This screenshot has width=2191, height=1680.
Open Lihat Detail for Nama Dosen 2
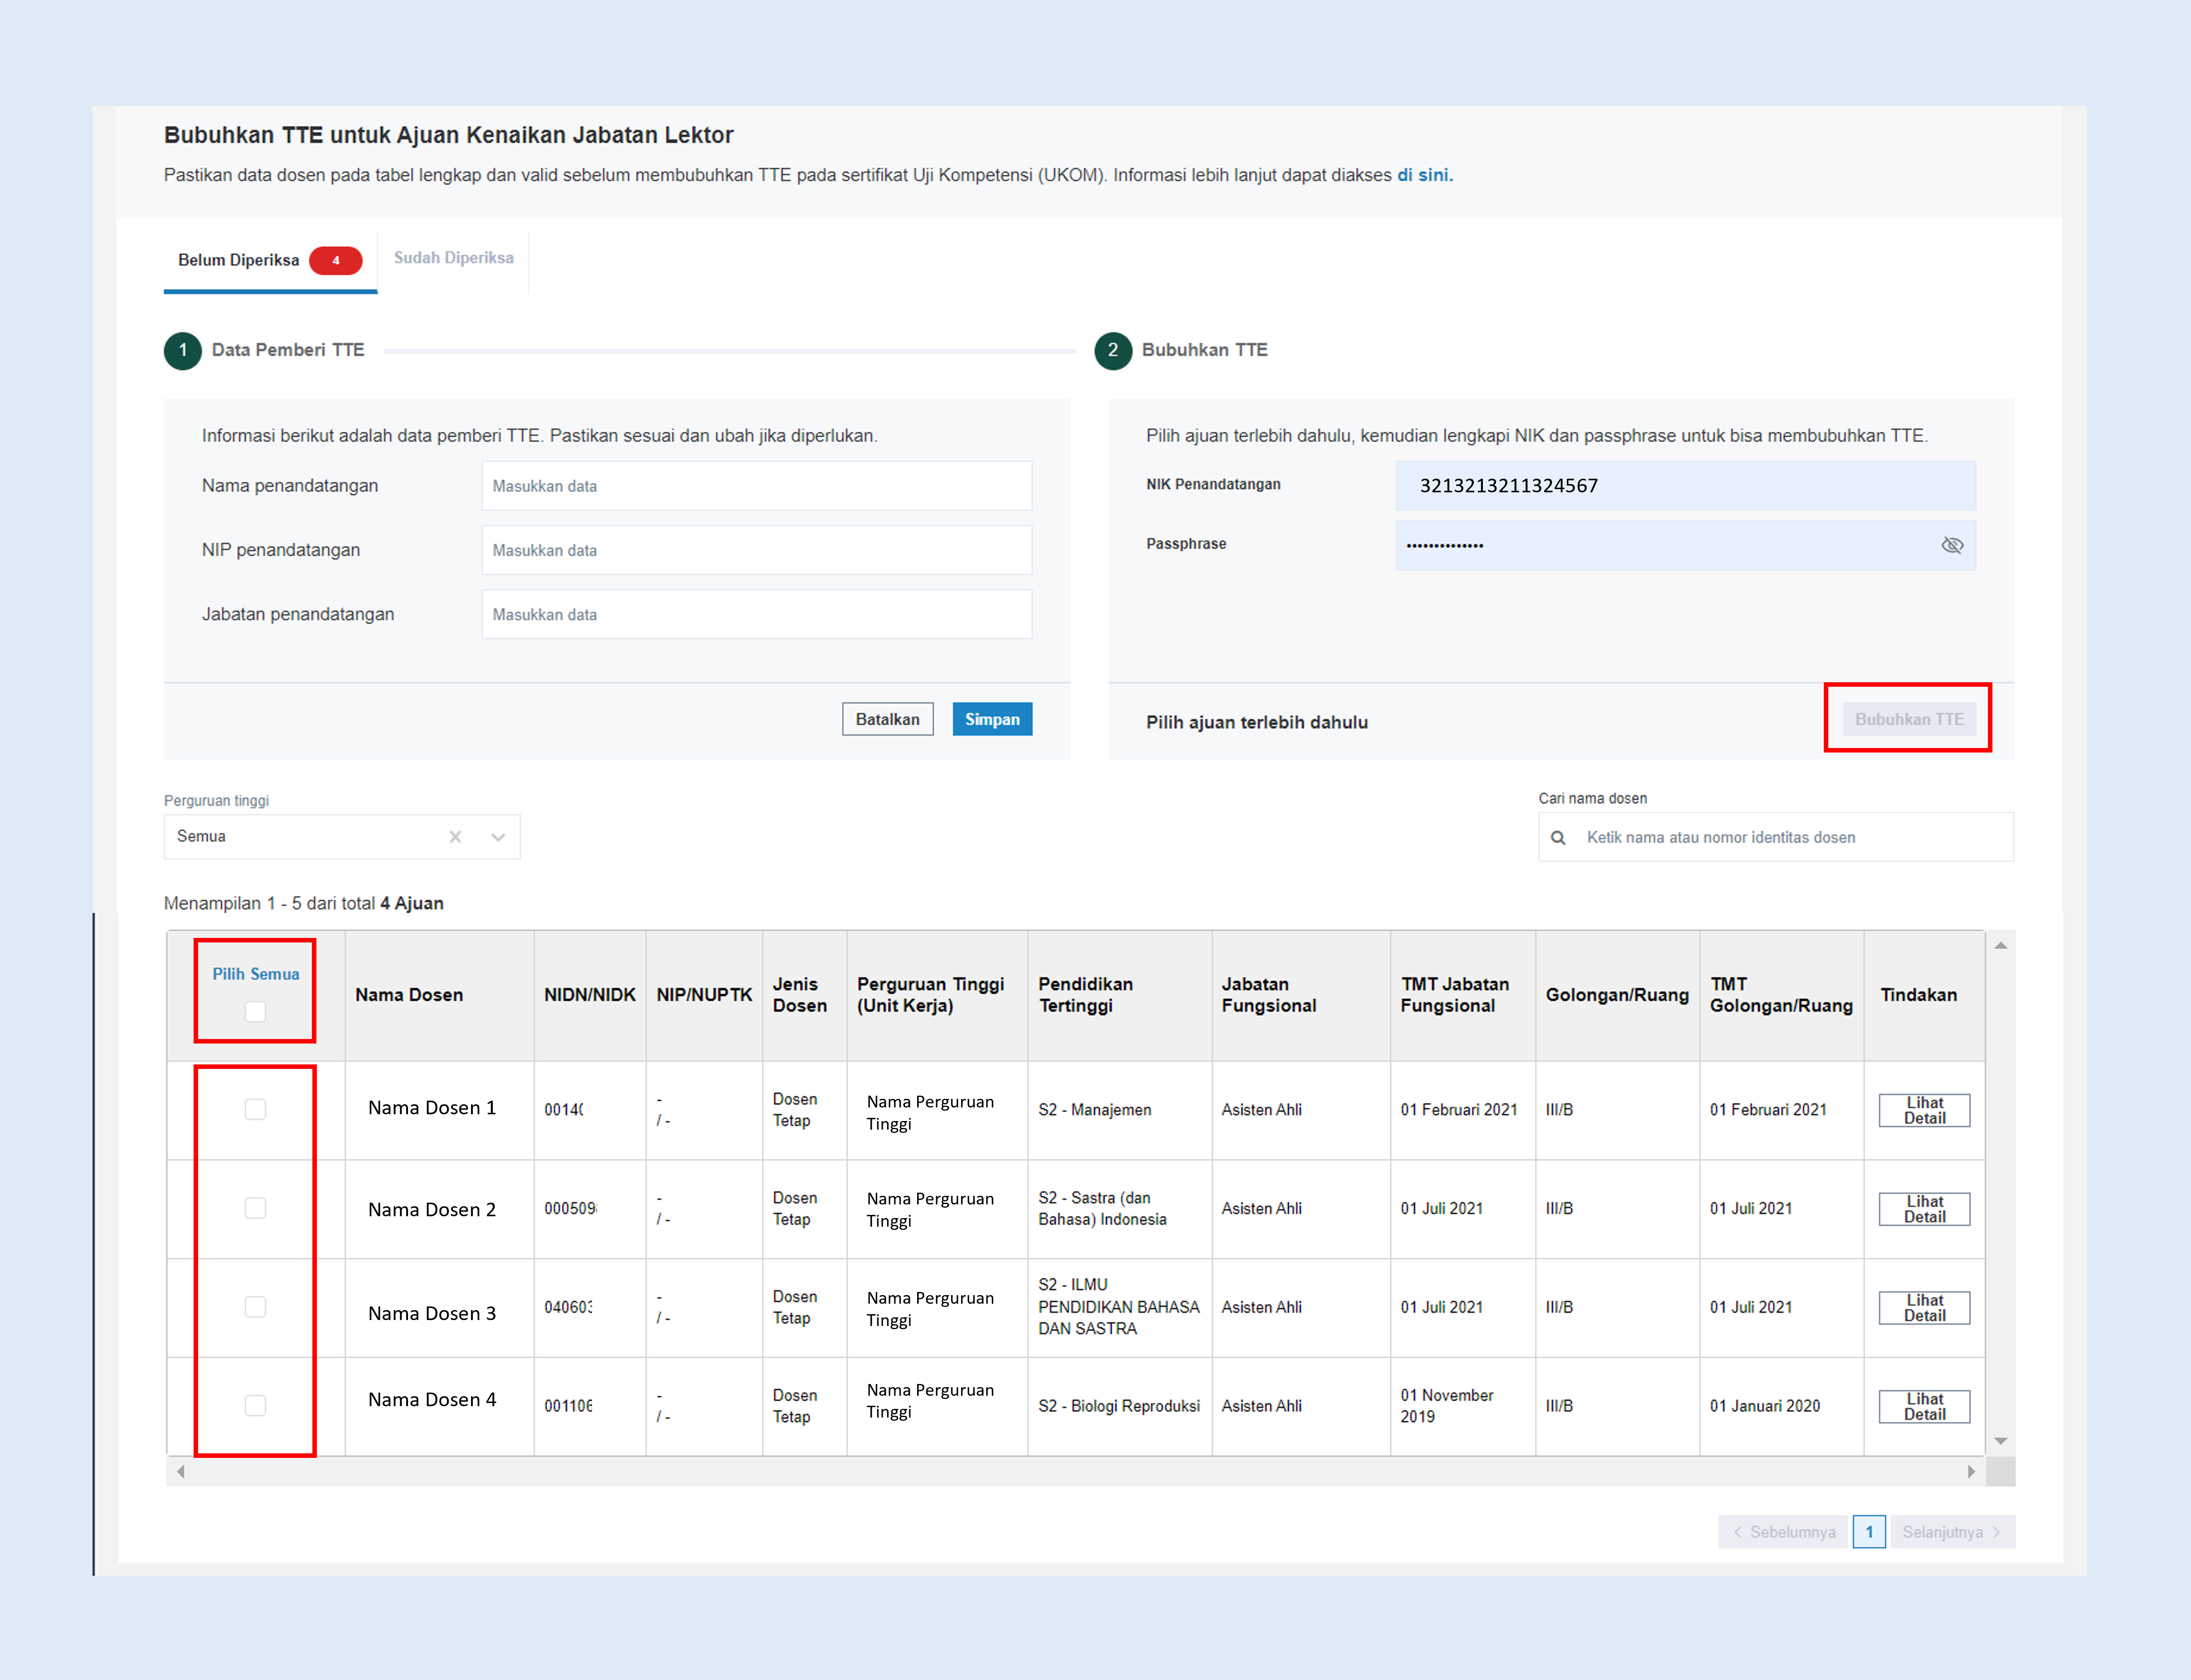(1924, 1209)
